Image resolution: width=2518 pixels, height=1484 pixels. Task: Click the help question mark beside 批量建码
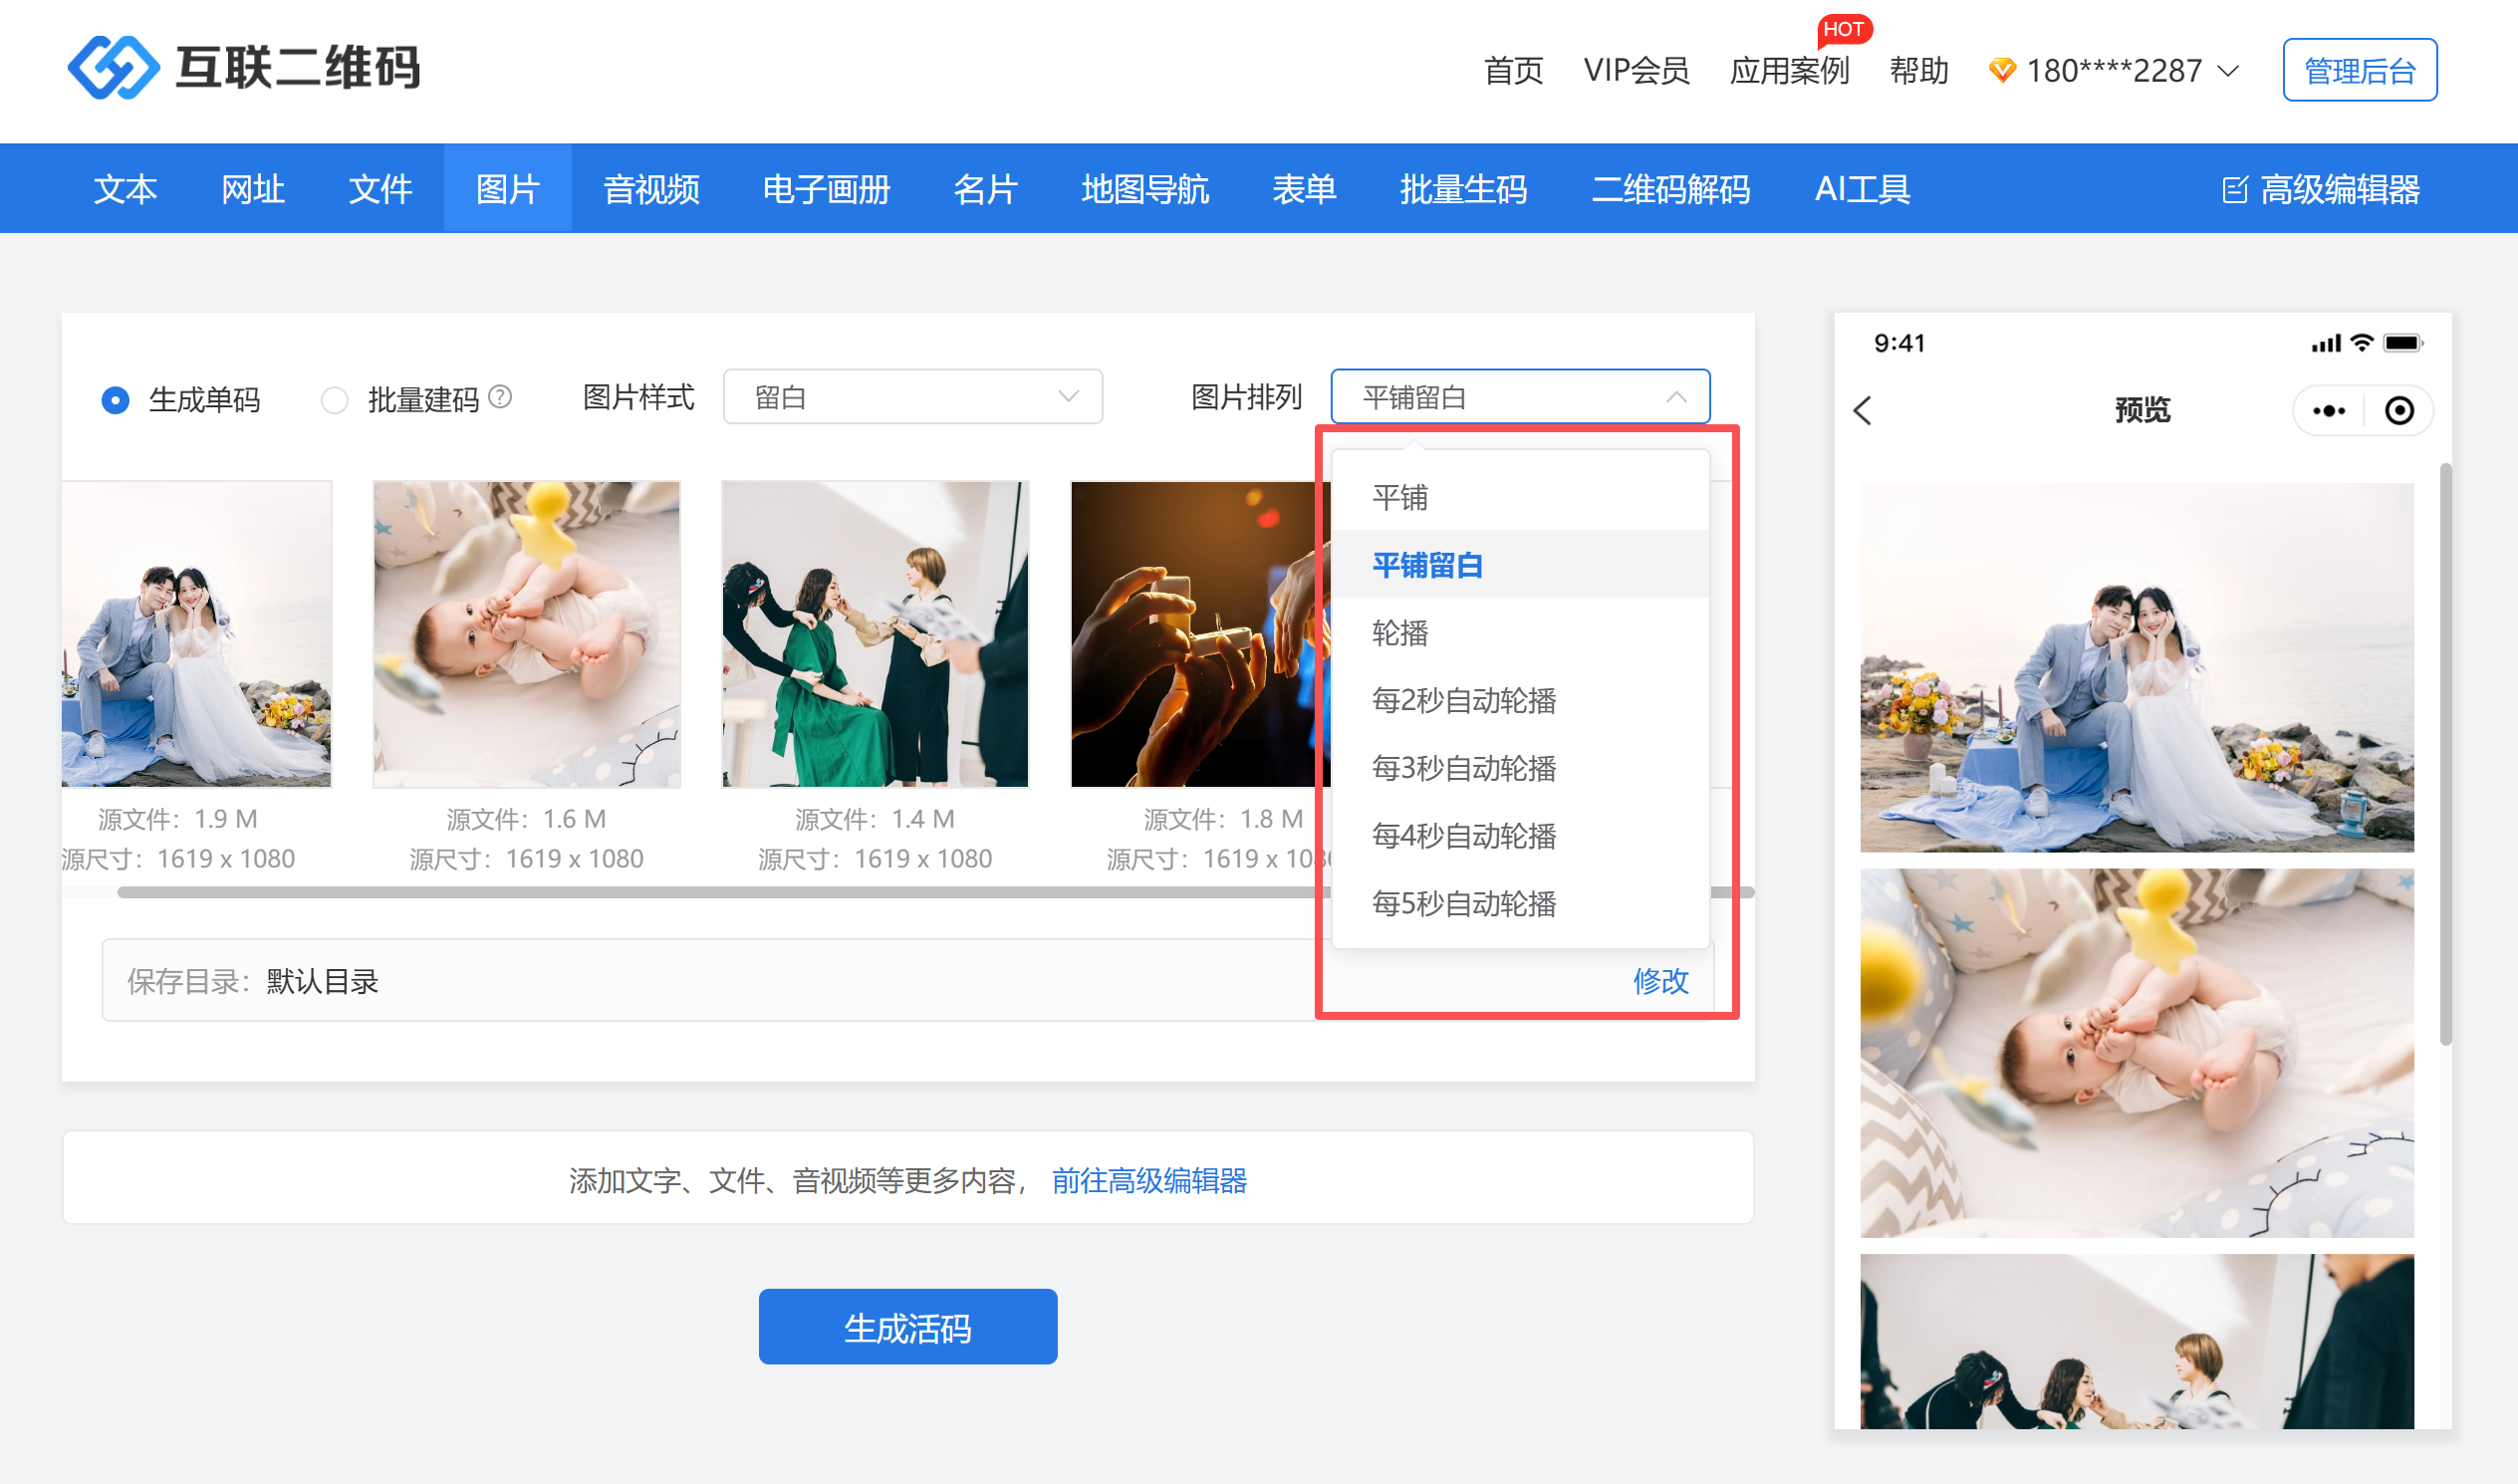(500, 397)
